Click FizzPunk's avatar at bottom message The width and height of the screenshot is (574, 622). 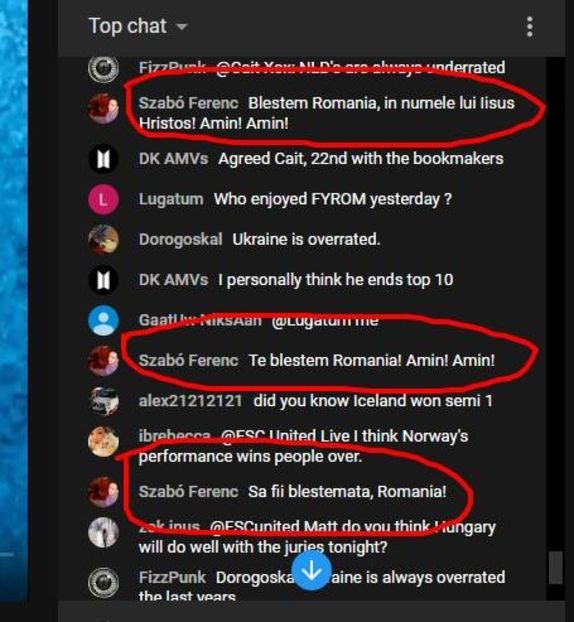click(x=103, y=583)
